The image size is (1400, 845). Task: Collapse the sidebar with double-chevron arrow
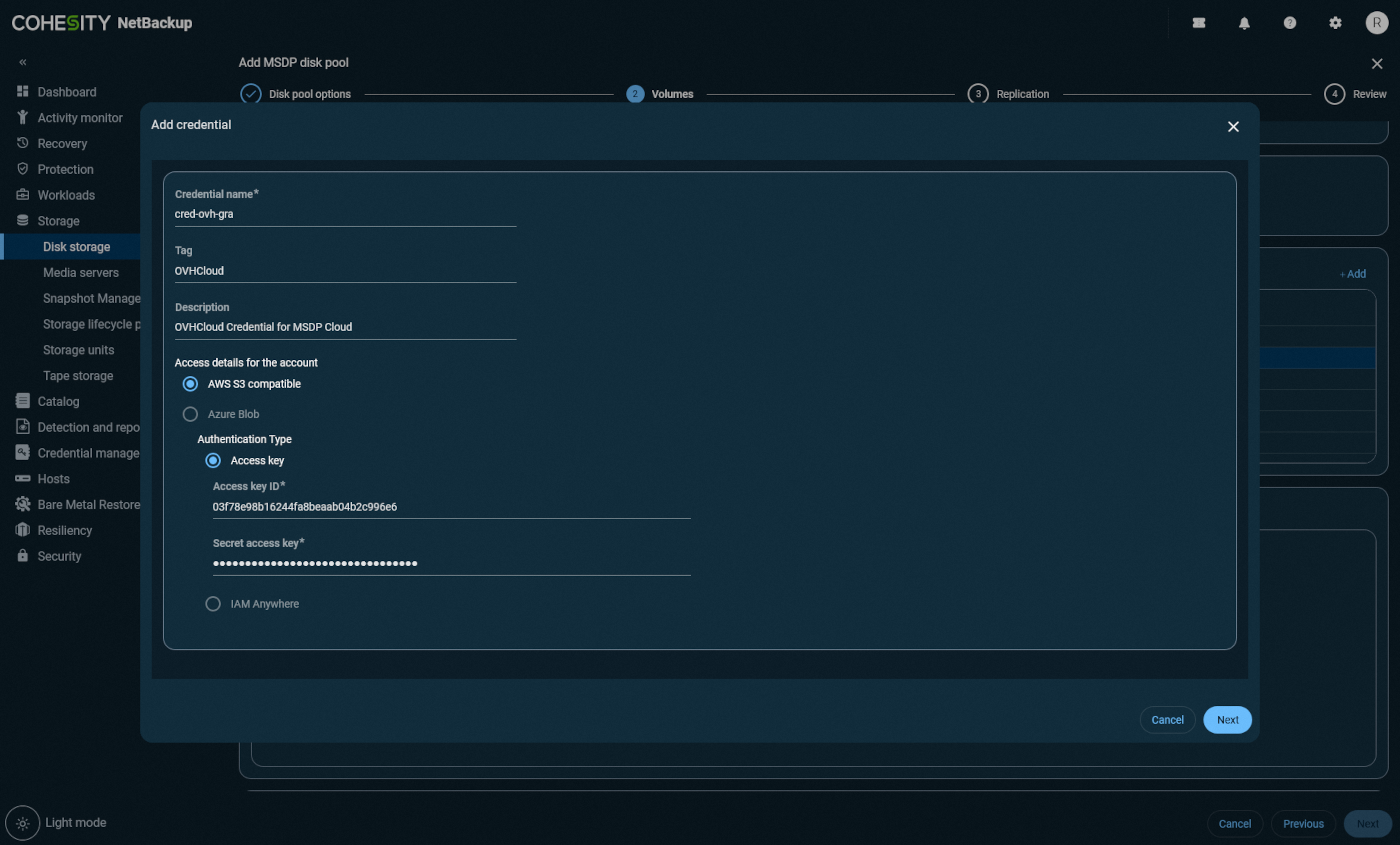(x=22, y=62)
